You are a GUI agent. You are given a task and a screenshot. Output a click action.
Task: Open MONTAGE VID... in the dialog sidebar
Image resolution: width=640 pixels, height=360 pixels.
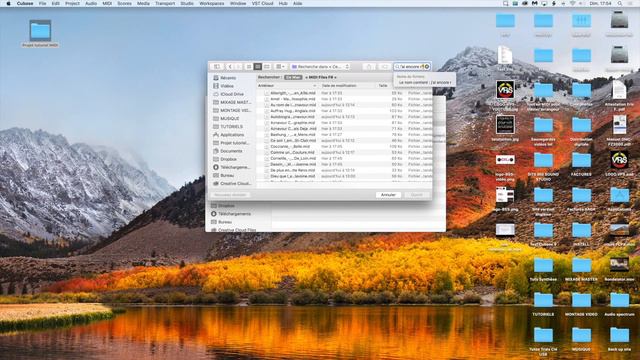232,111
